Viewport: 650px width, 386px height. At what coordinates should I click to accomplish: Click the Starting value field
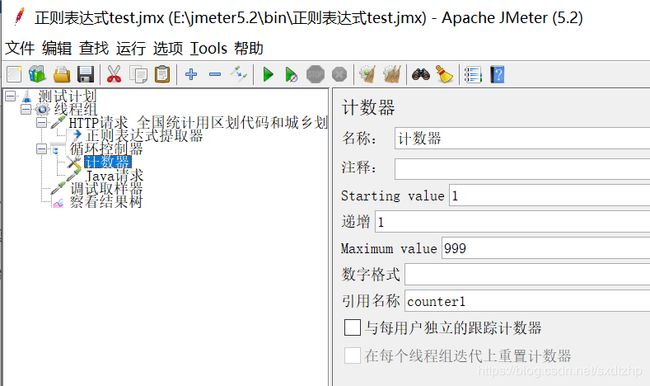[x=550, y=195]
